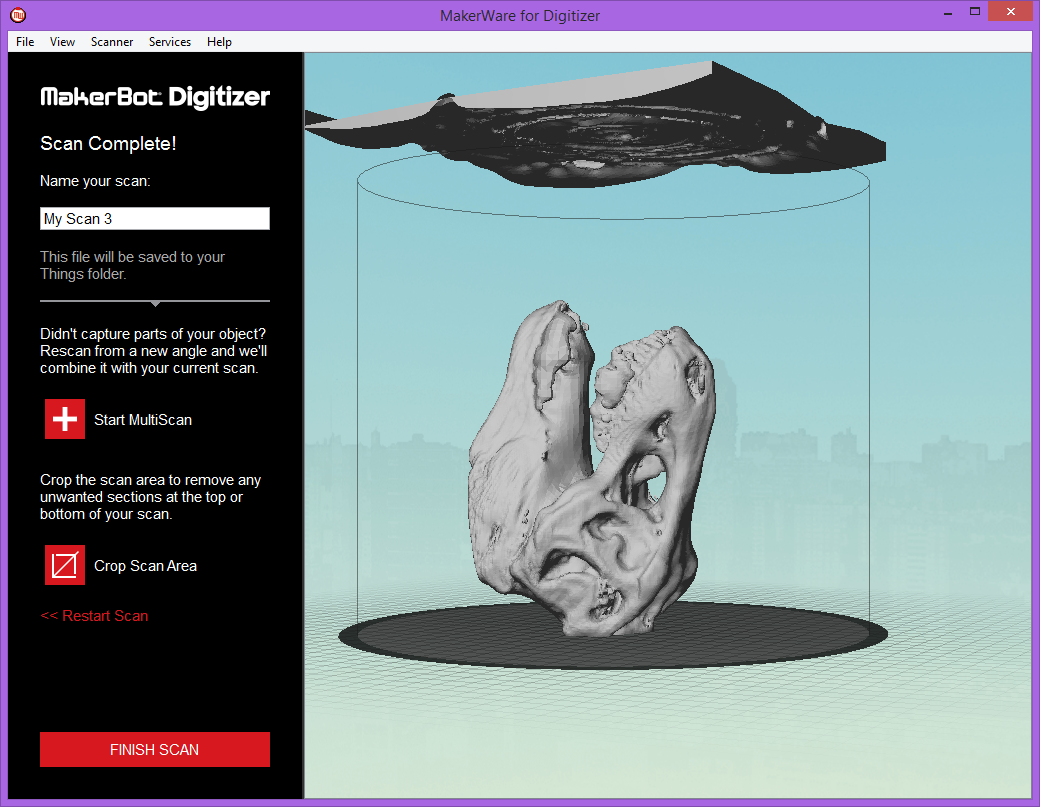The image size is (1040, 807).
Task: Click the Crop Scan Area icon
Action: tap(65, 565)
